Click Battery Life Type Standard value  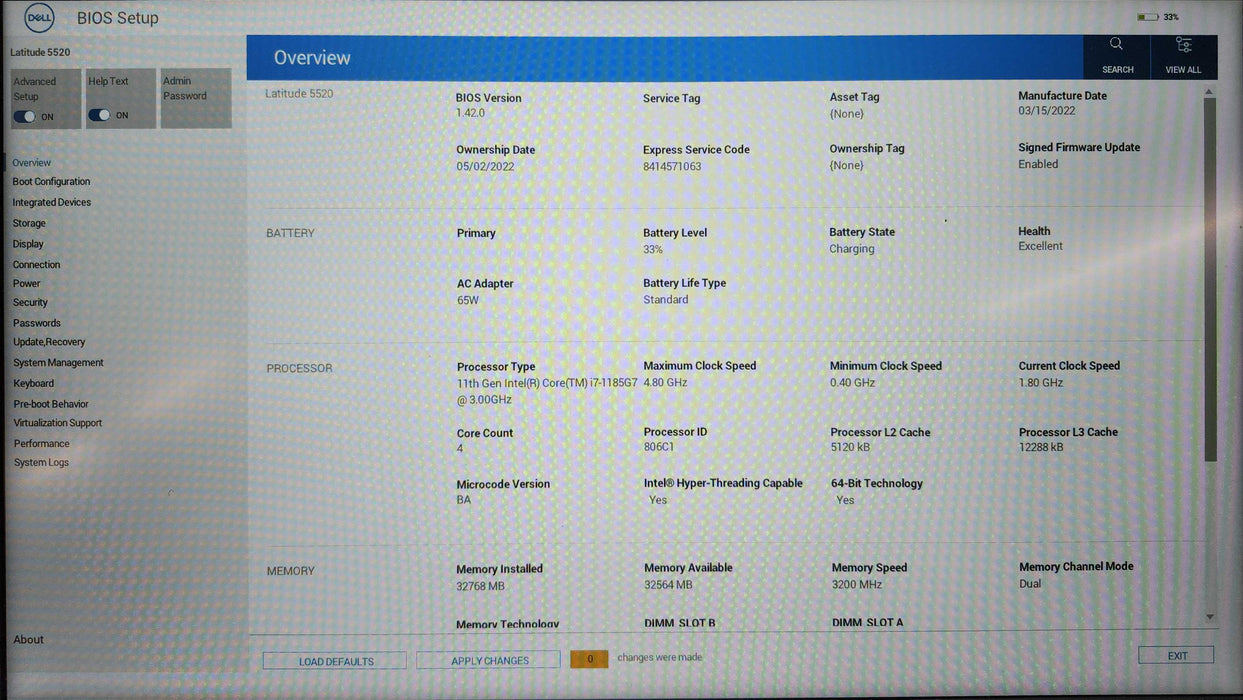pyautogui.click(x=666, y=300)
